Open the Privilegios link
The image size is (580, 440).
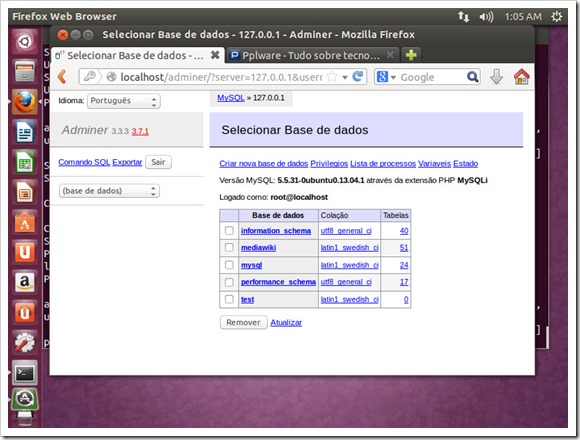pos(329,163)
